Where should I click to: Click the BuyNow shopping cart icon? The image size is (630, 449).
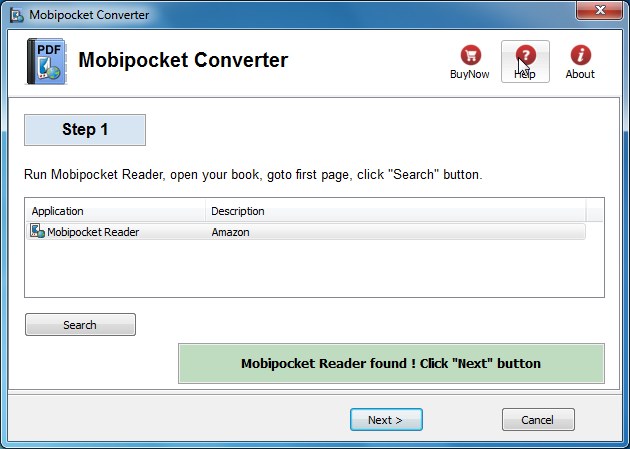(470, 55)
